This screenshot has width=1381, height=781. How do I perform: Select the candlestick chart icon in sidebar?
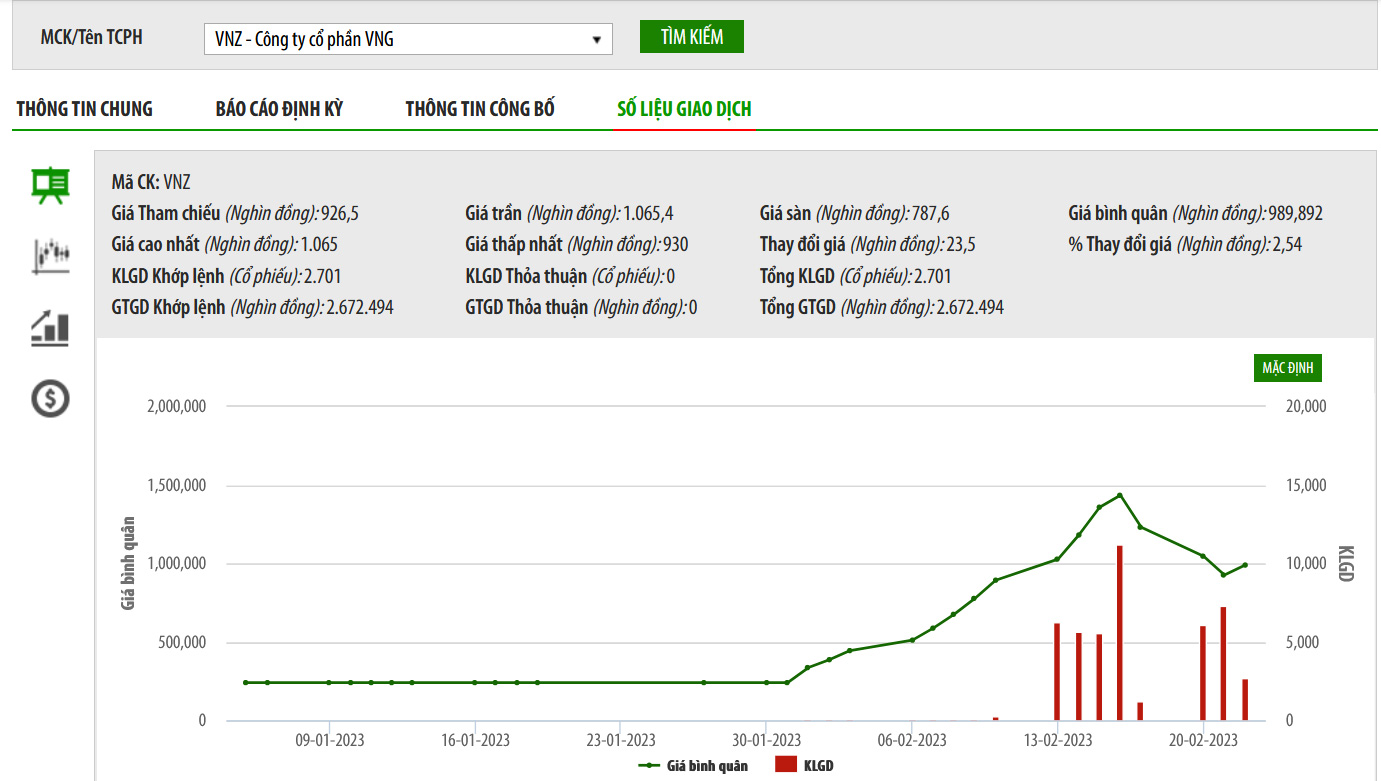pos(50,256)
